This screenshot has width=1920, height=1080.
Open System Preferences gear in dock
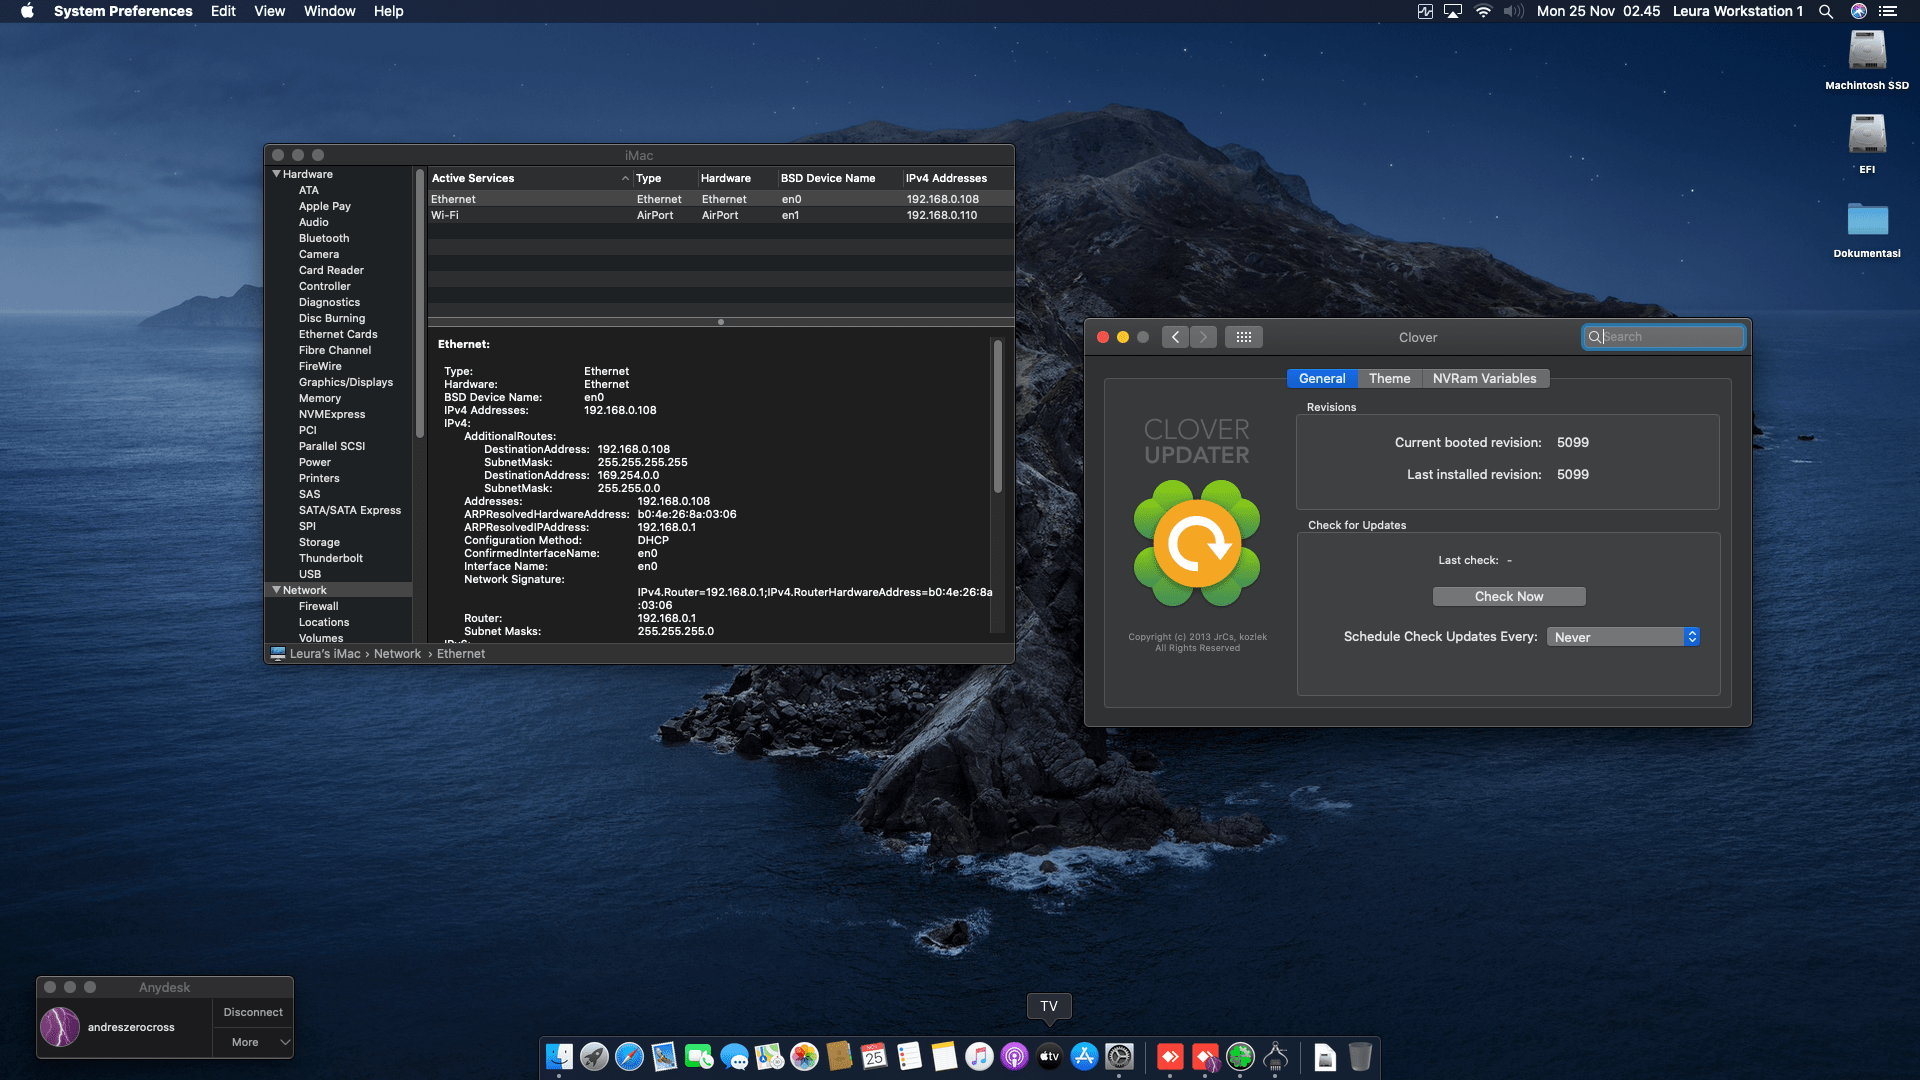tap(1119, 1057)
